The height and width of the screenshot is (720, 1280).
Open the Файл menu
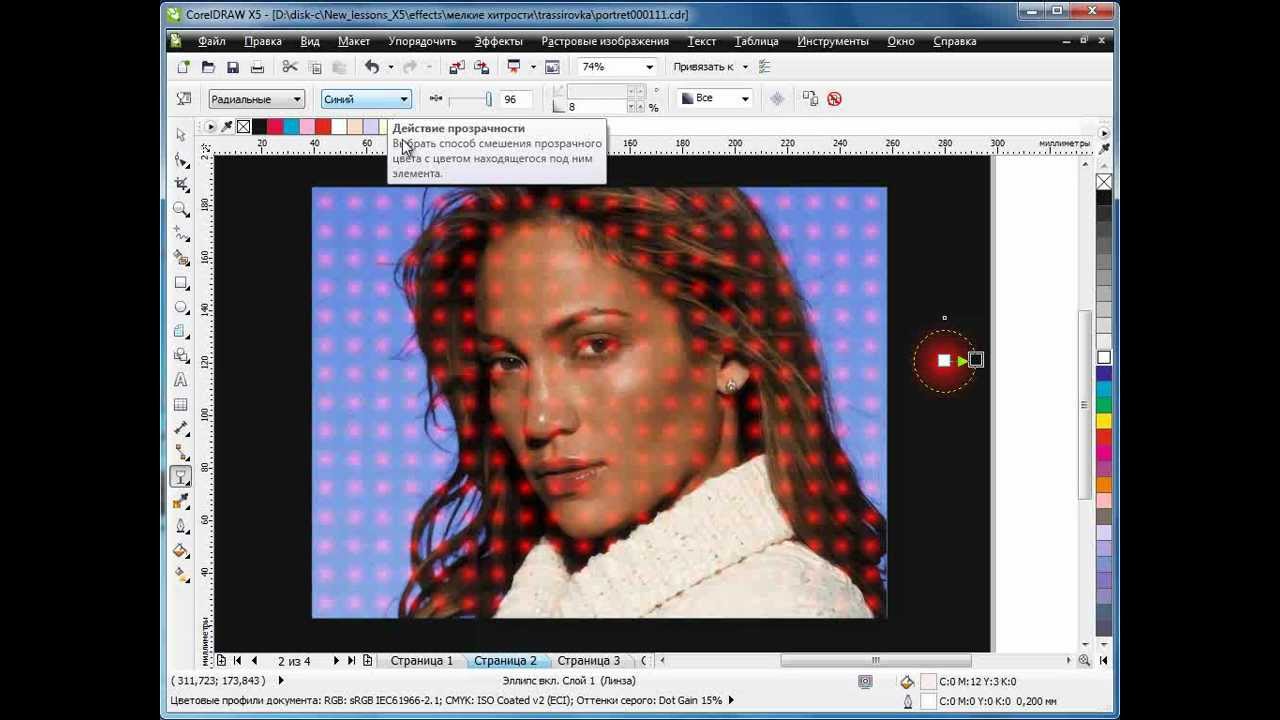(211, 41)
